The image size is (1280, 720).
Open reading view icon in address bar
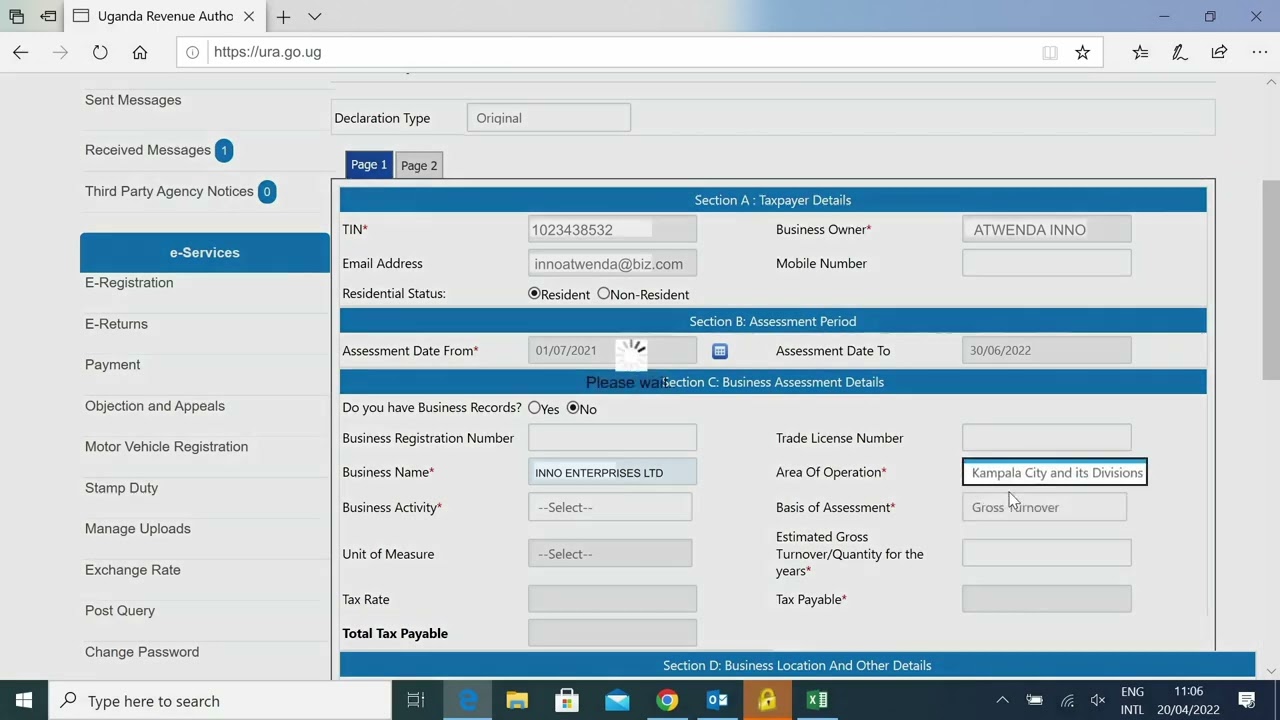1050,52
